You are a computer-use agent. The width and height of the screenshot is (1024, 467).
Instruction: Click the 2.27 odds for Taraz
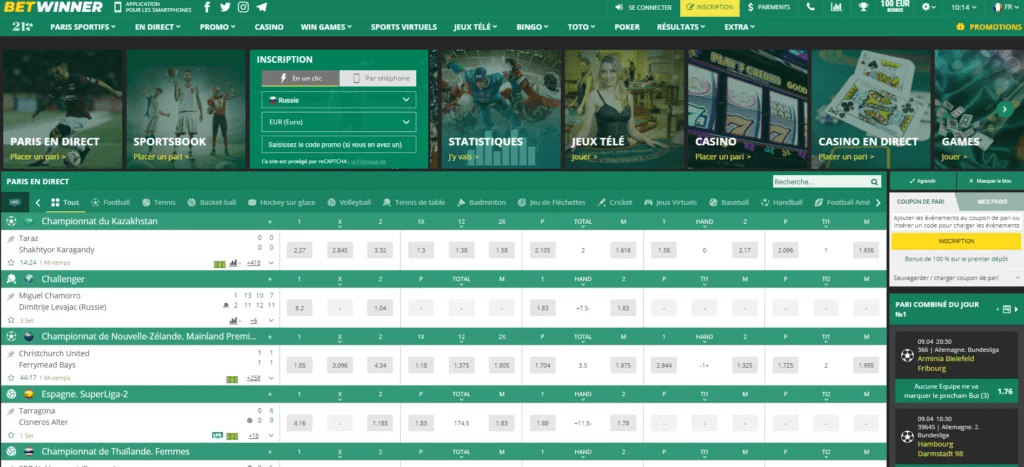click(x=299, y=250)
